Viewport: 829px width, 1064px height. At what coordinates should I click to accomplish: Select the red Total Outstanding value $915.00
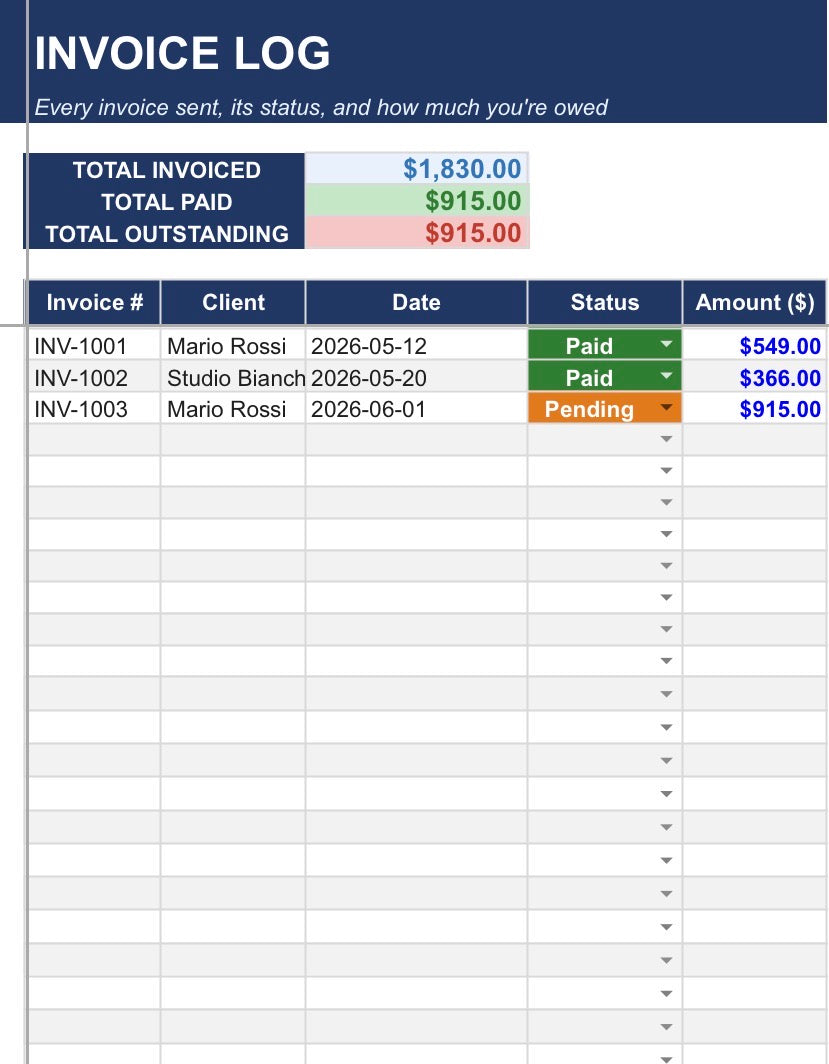417,233
